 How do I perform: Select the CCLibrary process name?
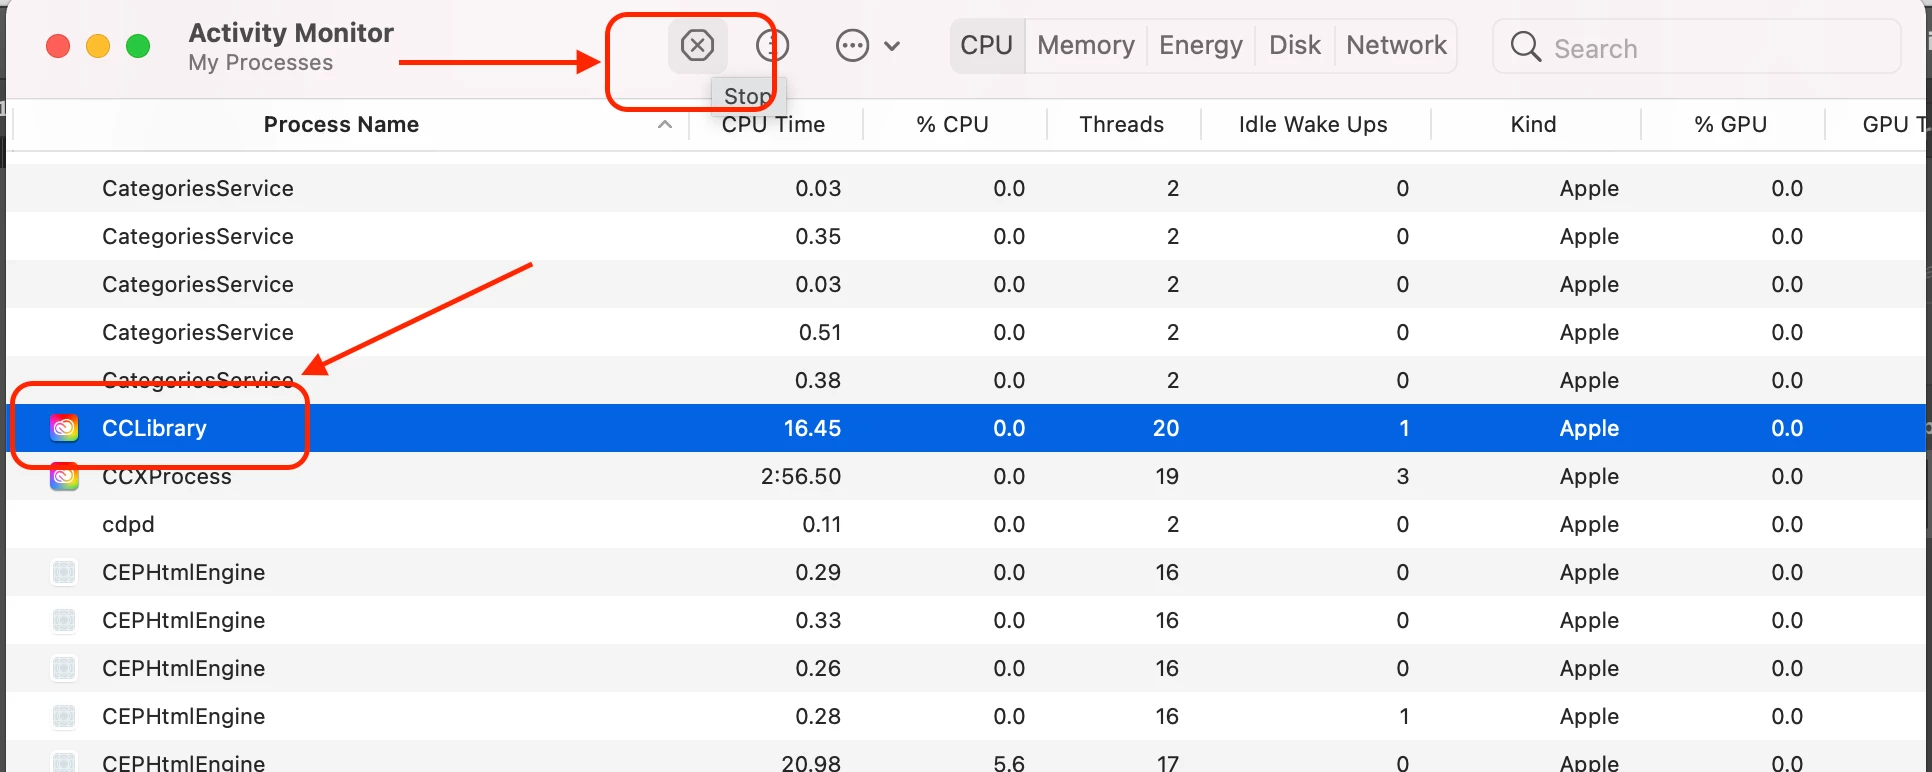[154, 428]
